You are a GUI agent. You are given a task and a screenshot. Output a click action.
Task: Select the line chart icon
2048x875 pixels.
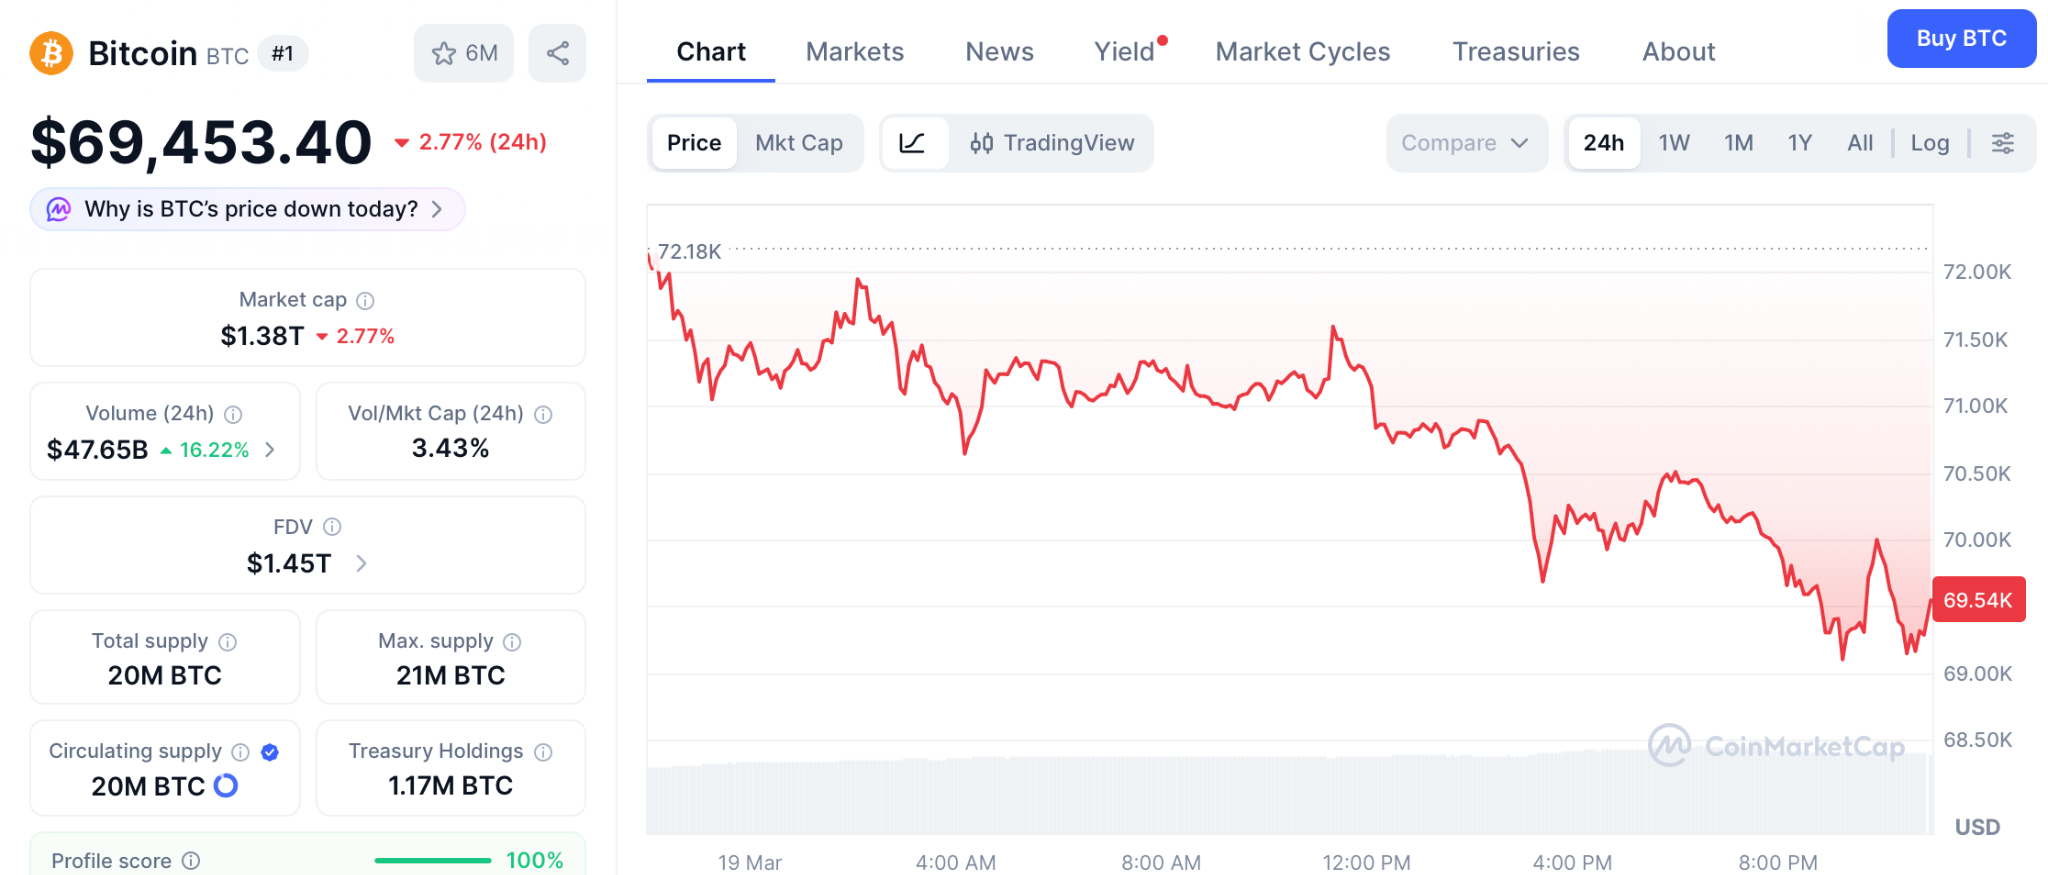point(912,143)
